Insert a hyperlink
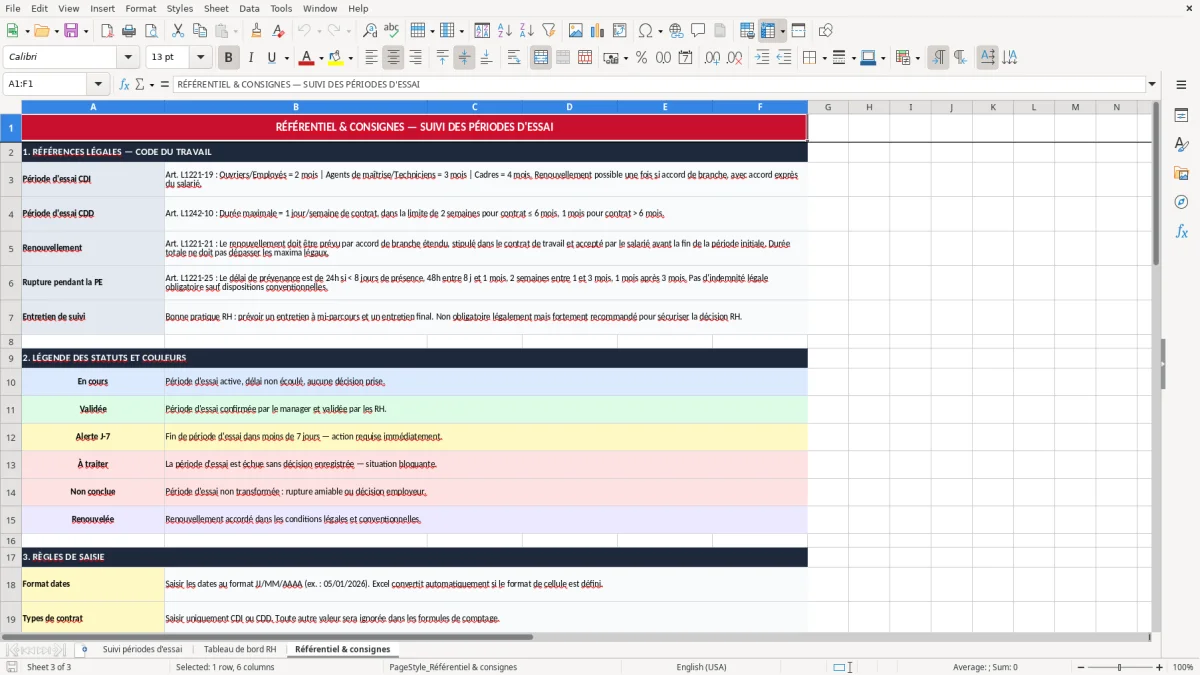 click(x=676, y=31)
